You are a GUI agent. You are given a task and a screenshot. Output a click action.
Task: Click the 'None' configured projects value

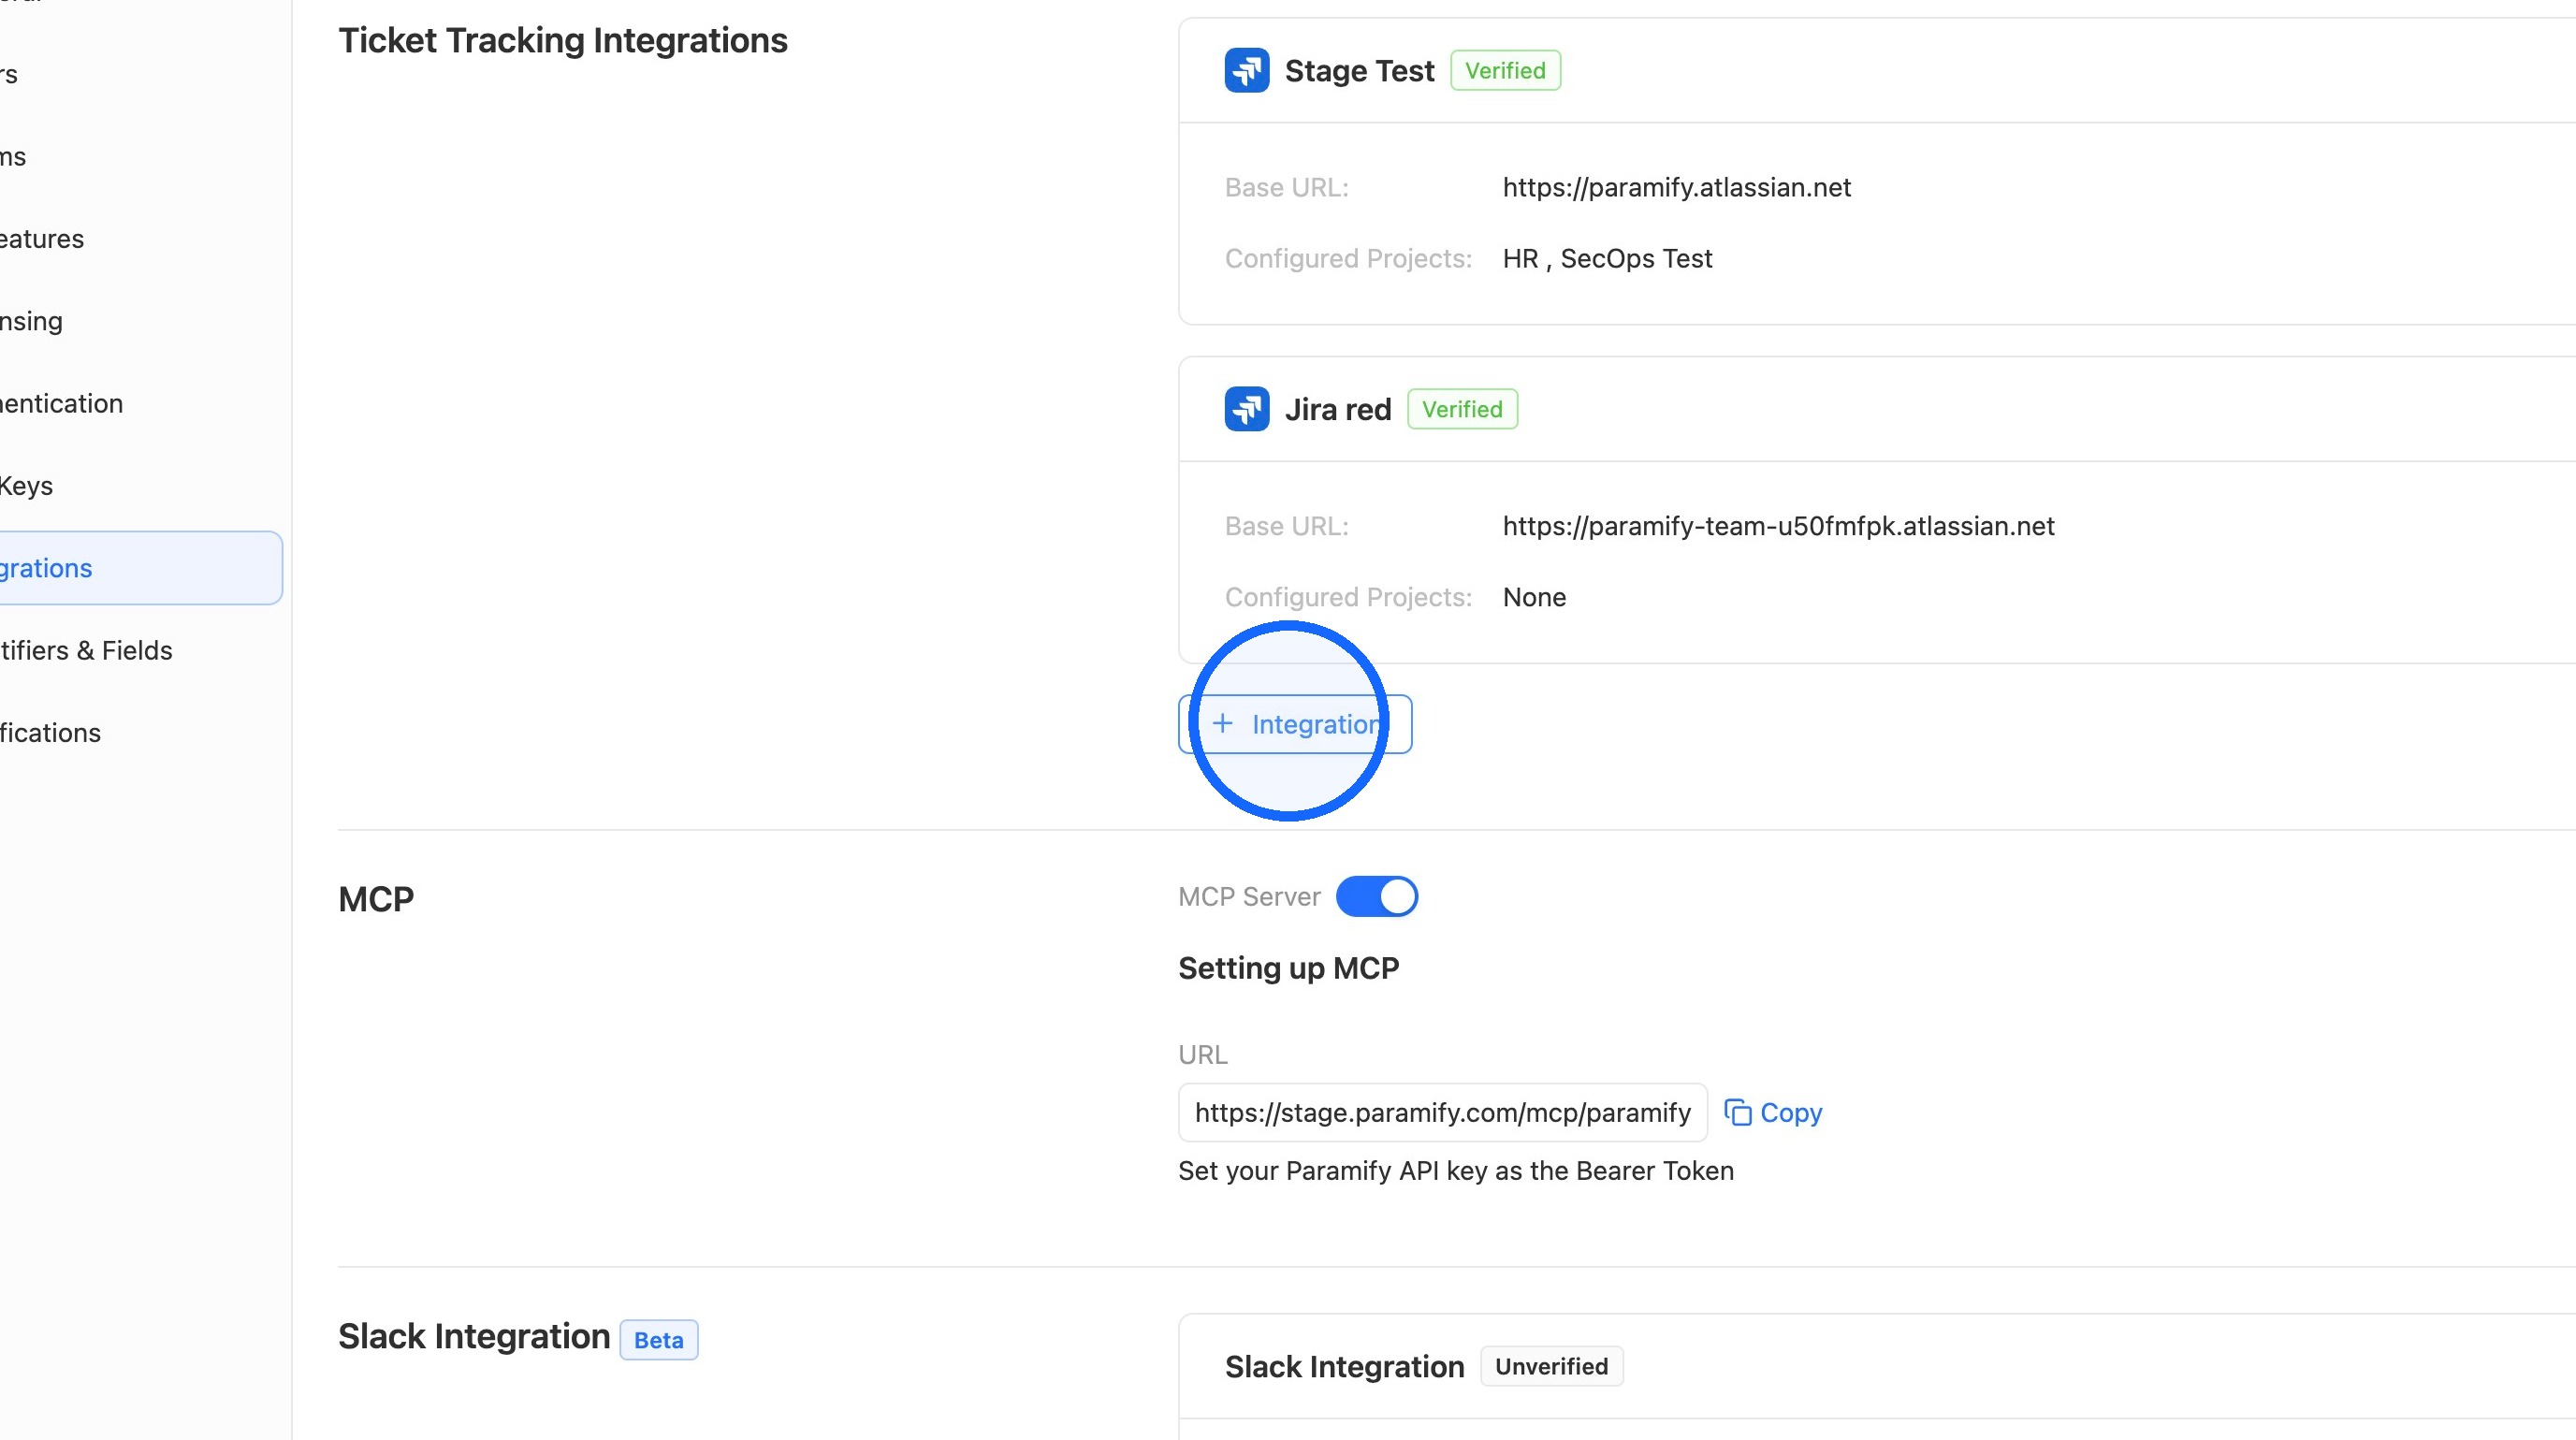click(1534, 597)
